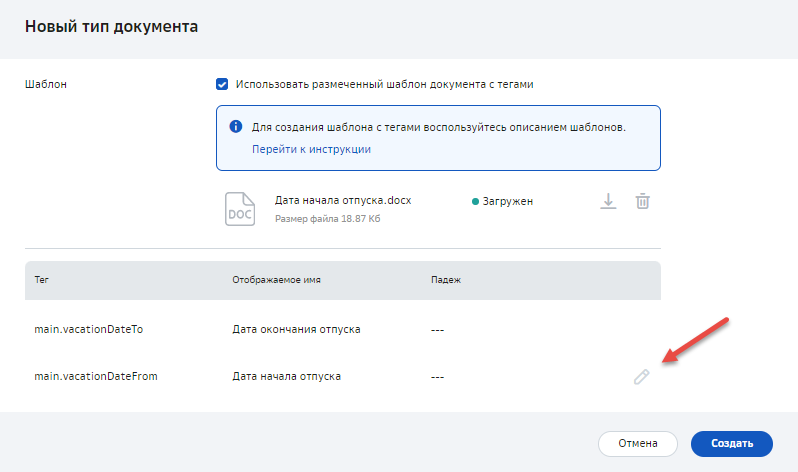Uncheck the tagged template checkbox
This screenshot has width=798, height=472.
click(x=222, y=84)
